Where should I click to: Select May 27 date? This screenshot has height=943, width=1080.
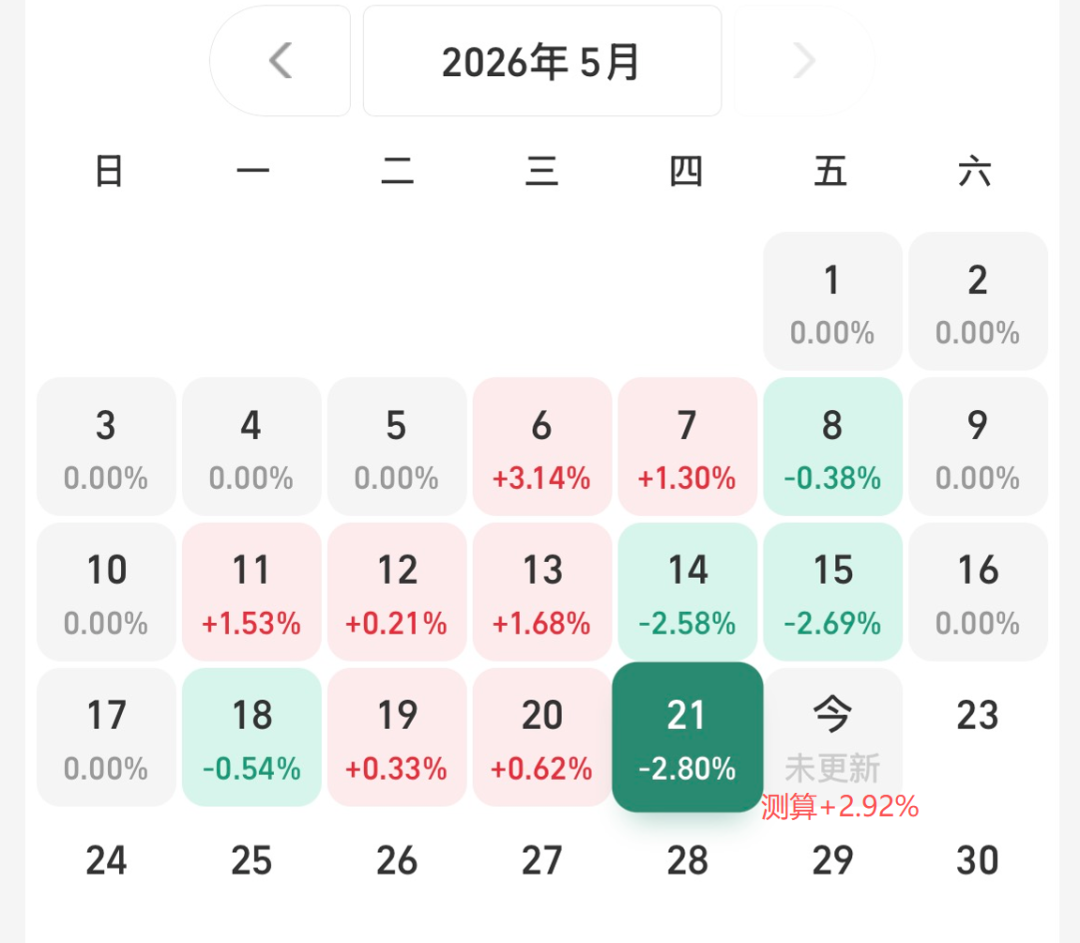click(542, 860)
